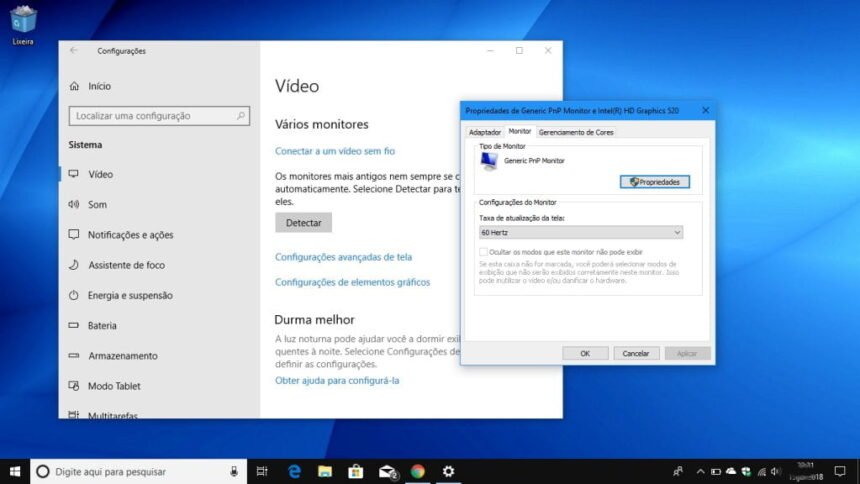The width and height of the screenshot is (860, 484).
Task: Open the Action Center notifications icon
Action: pyautogui.click(x=840, y=471)
